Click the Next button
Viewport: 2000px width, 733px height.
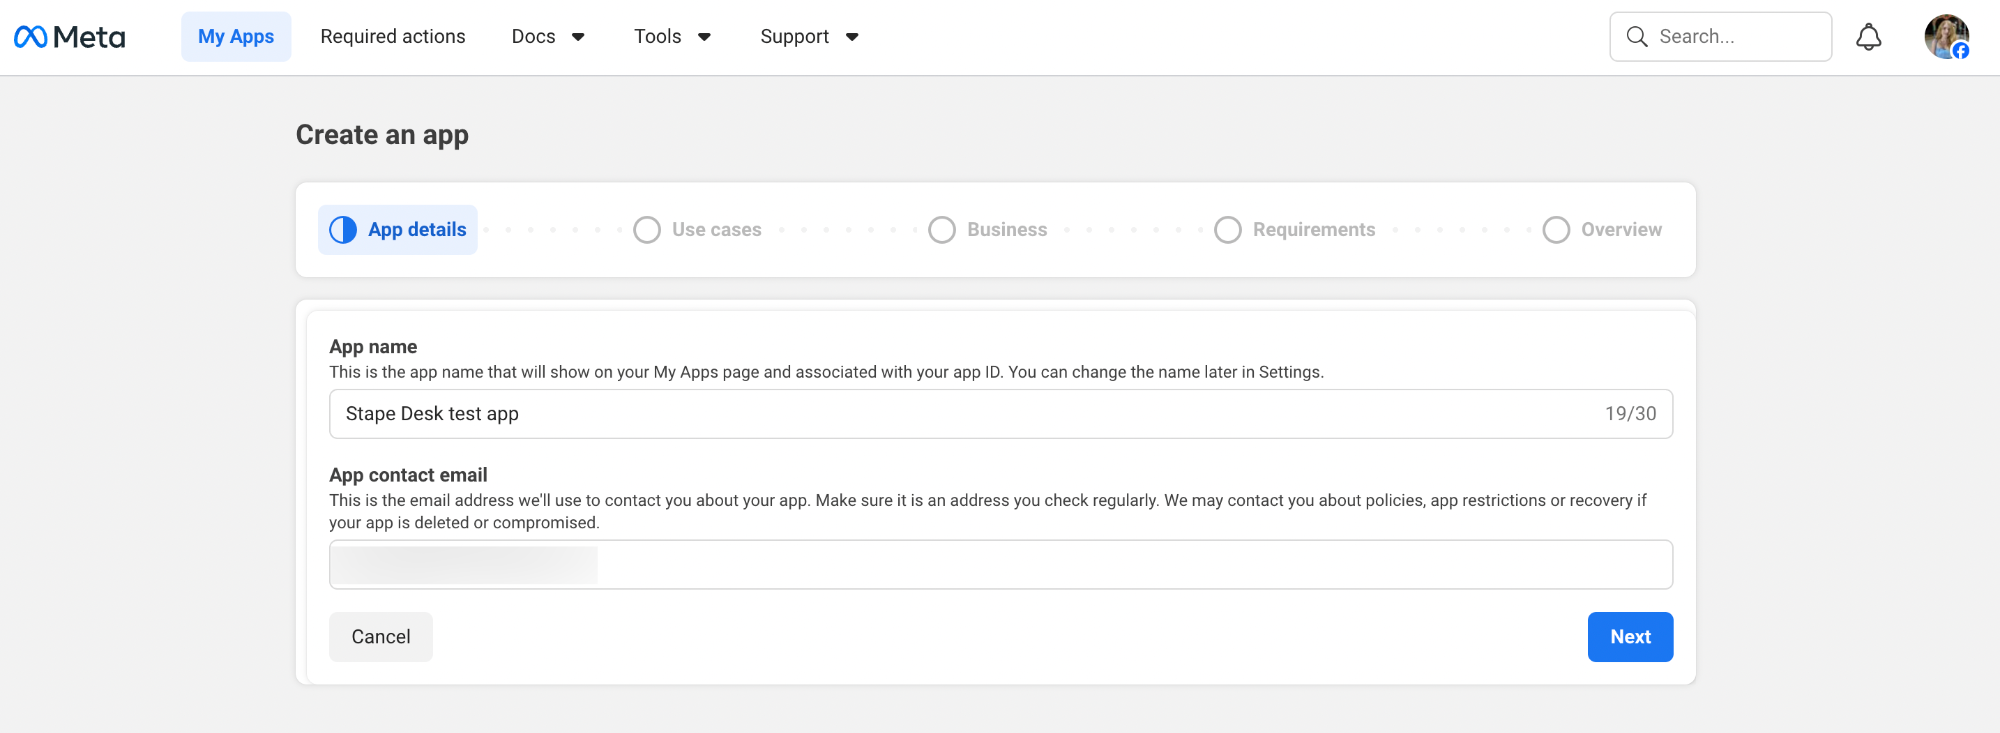1630,637
